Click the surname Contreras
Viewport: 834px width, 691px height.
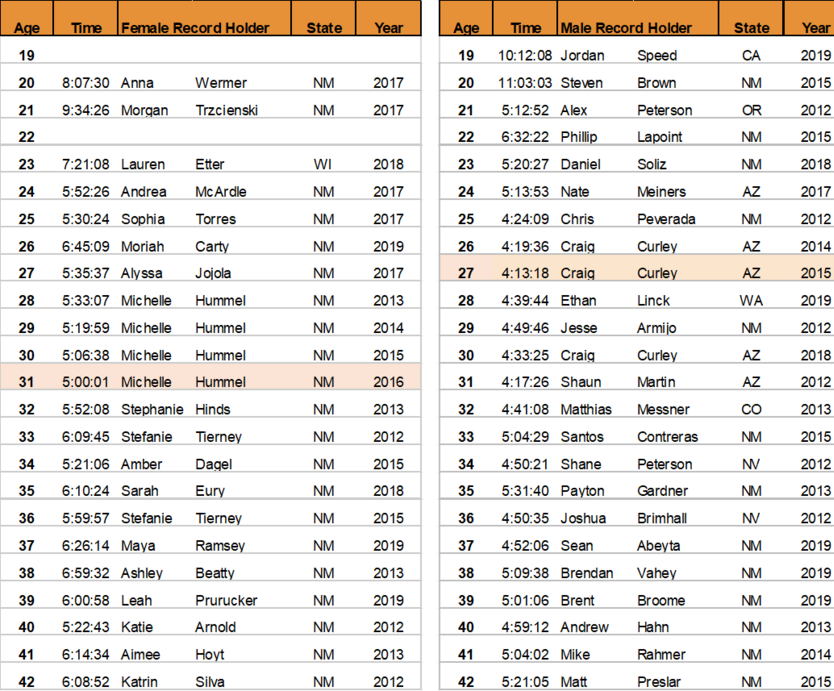point(668,437)
